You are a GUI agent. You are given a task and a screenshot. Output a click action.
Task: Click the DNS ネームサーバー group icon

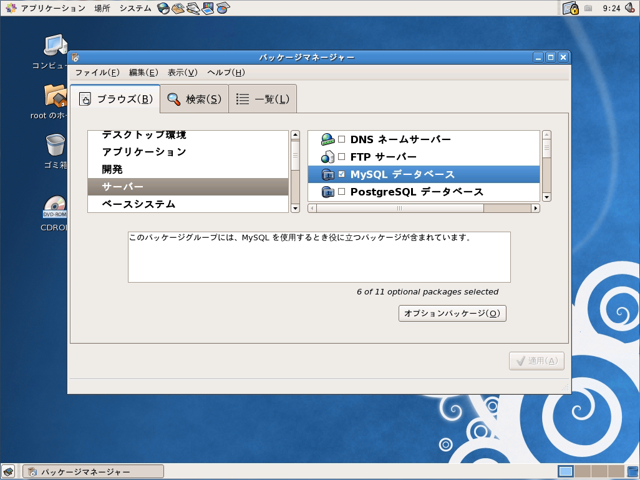coord(327,140)
